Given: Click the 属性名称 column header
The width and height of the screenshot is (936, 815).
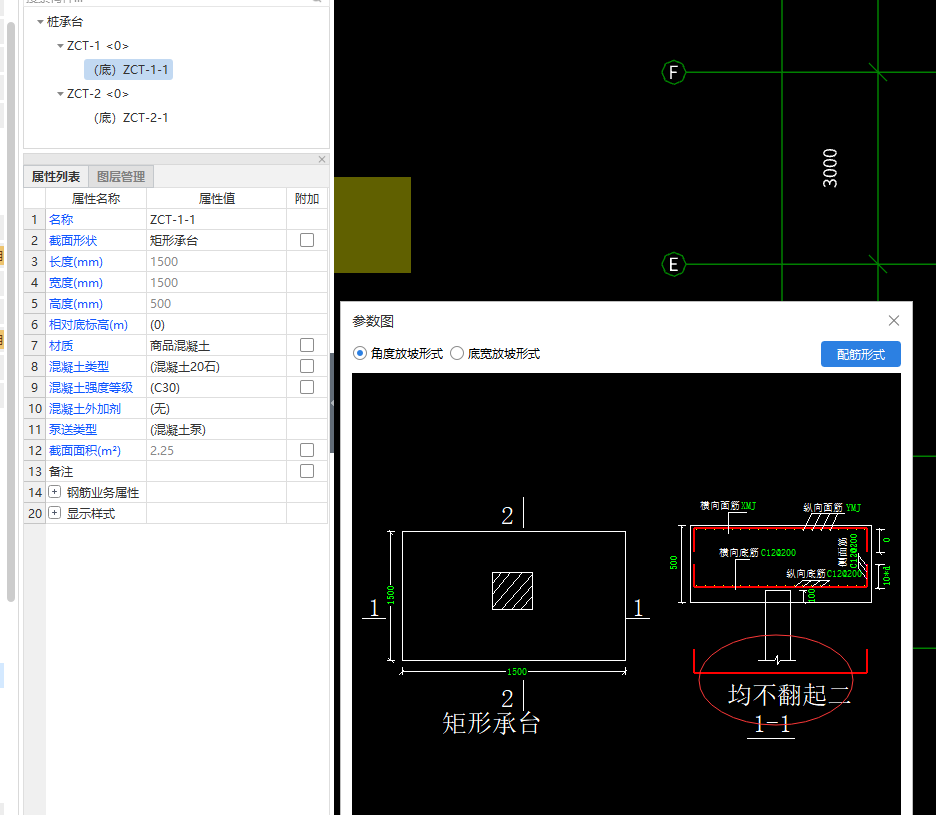Looking at the screenshot, I should coord(96,198).
